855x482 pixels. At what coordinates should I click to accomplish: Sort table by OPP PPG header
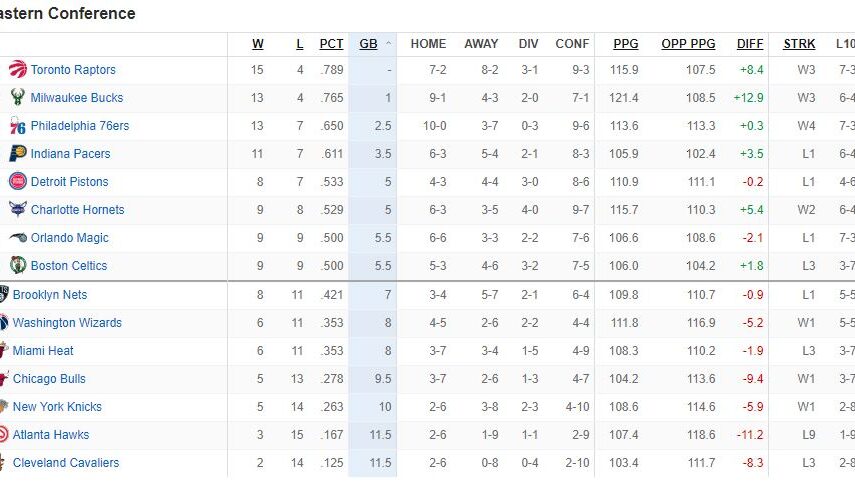688,44
